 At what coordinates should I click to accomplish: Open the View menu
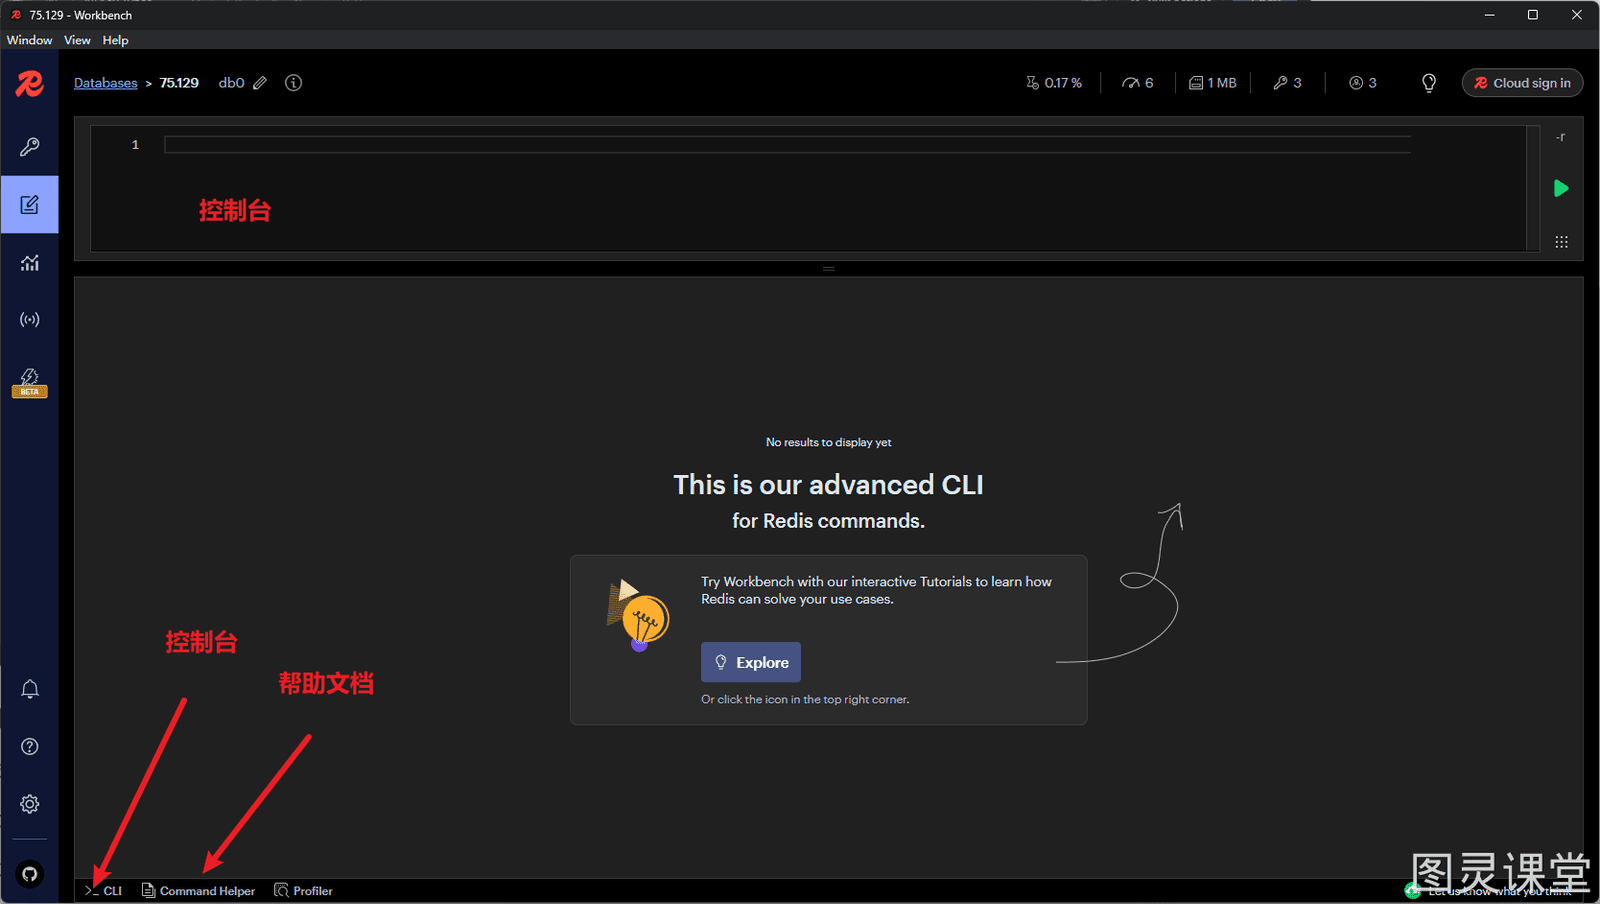pyautogui.click(x=77, y=40)
